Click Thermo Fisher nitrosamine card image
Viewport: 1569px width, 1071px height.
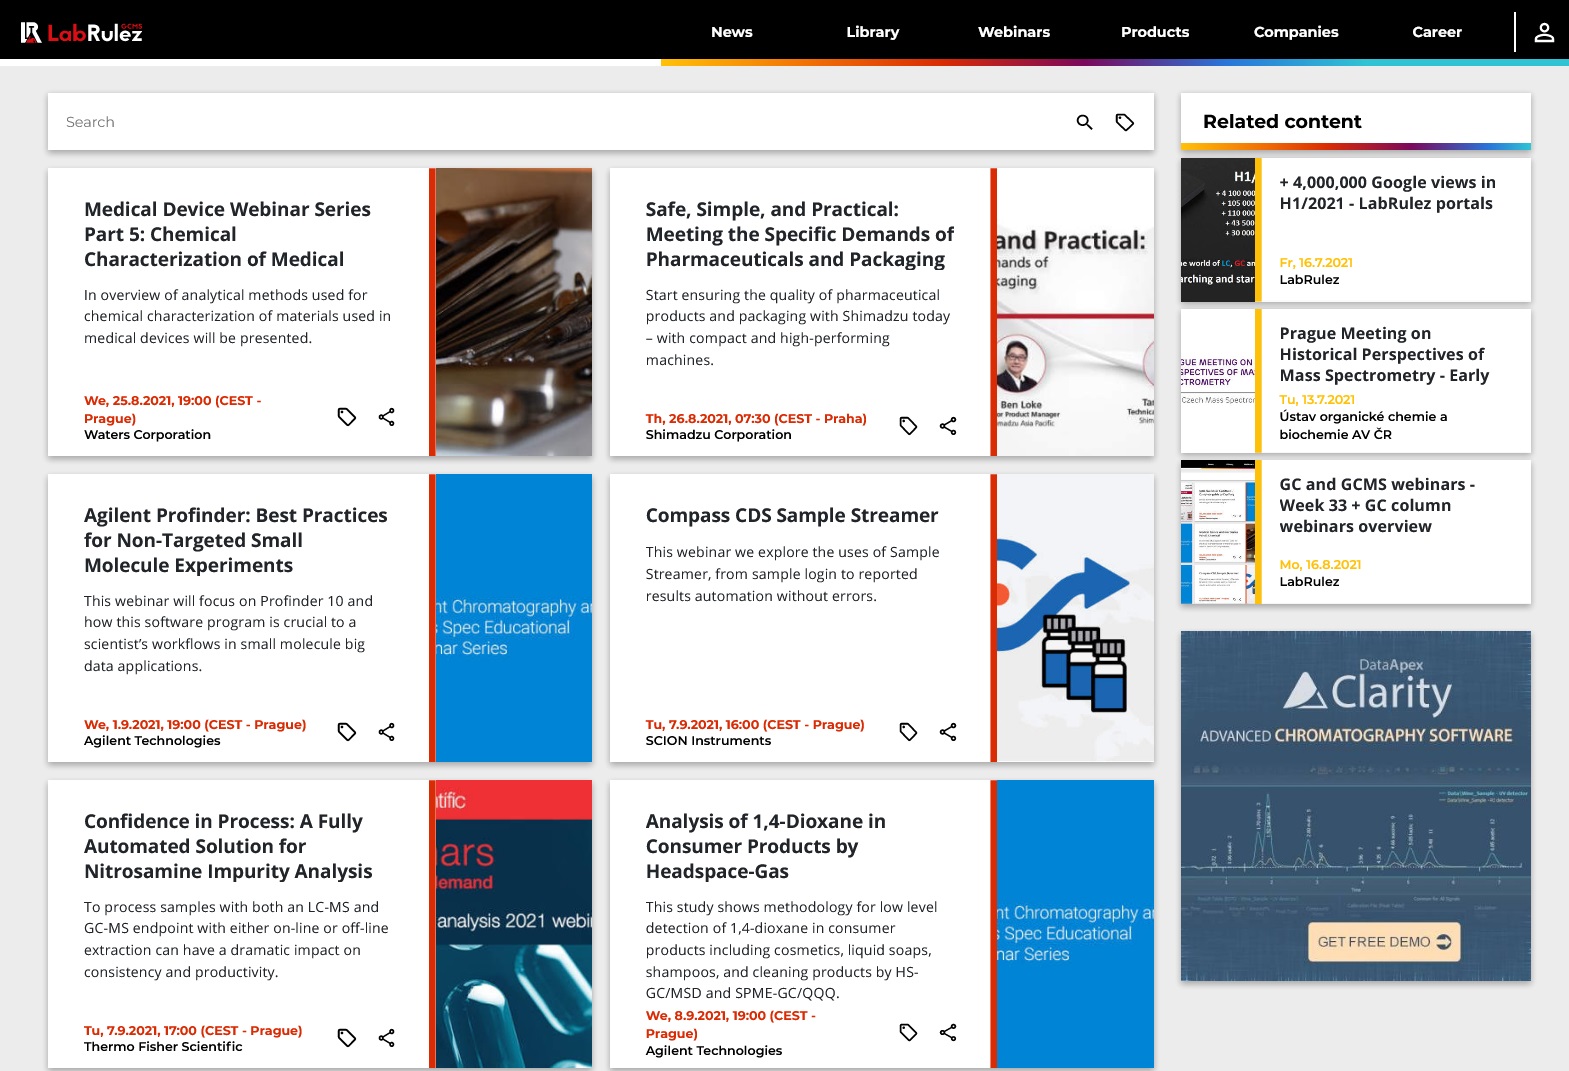tap(514, 924)
